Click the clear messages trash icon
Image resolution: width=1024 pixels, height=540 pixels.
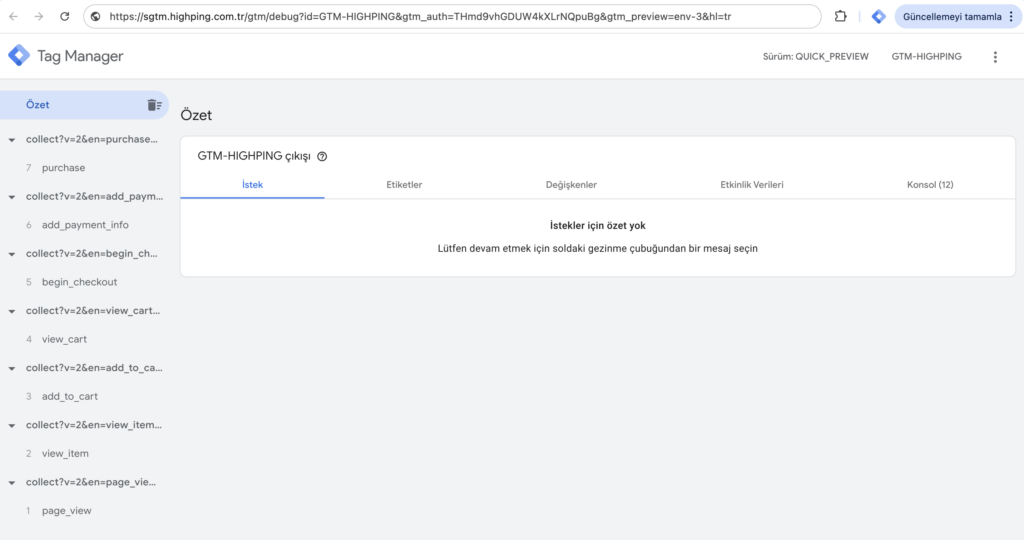point(154,105)
